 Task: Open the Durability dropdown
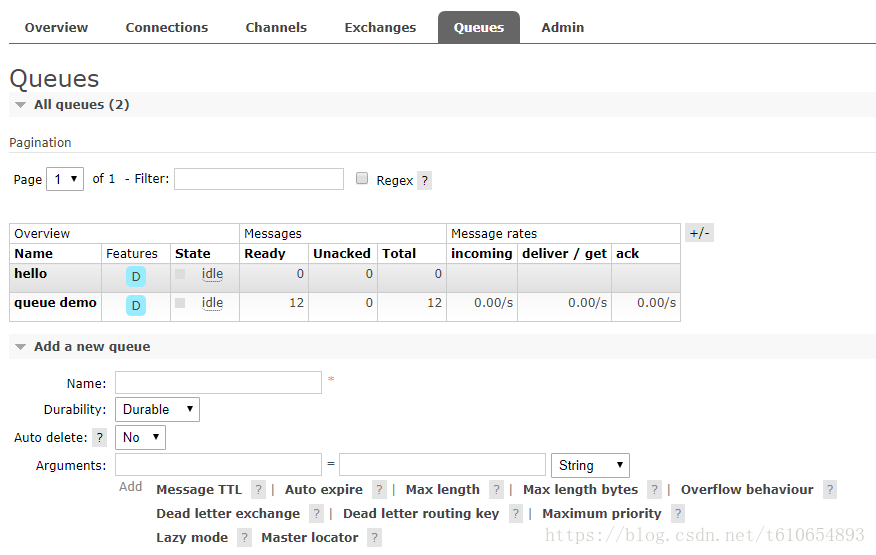coord(157,409)
